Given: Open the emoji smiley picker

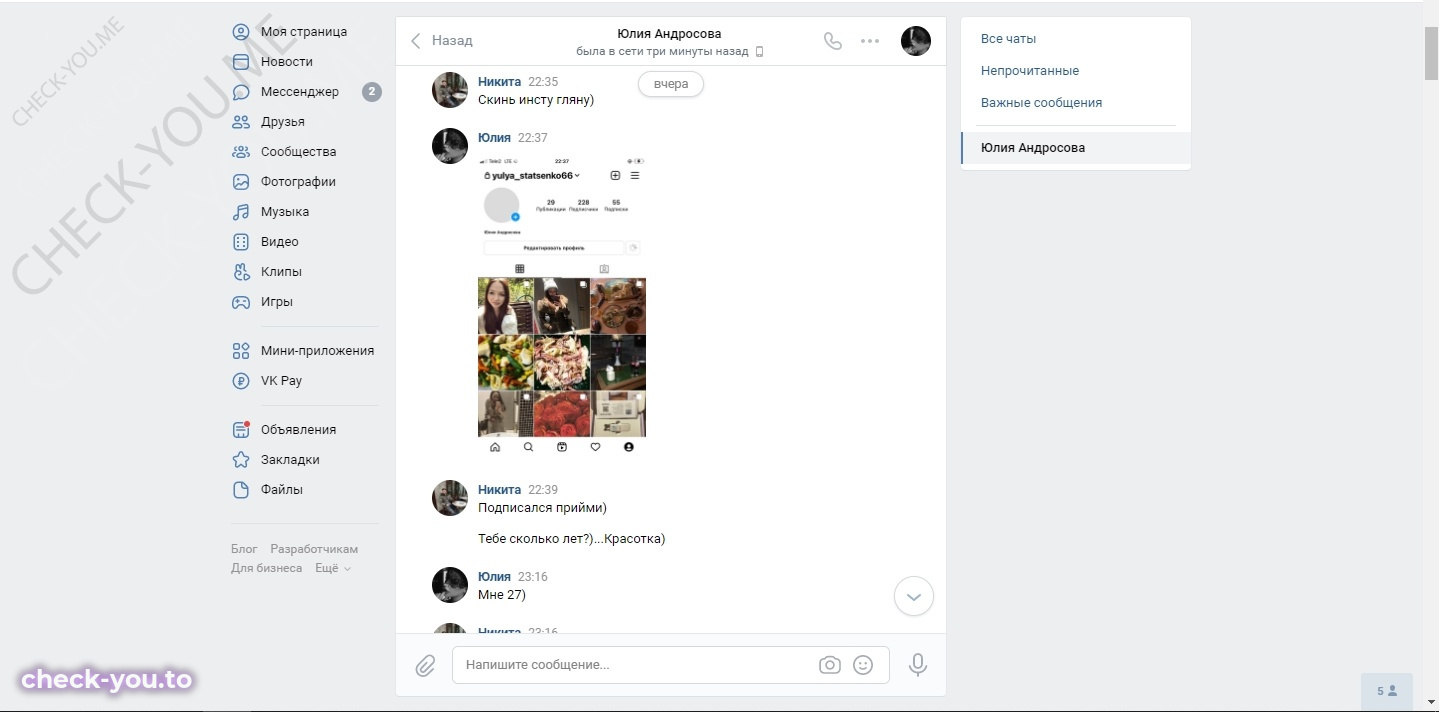Looking at the screenshot, I should click(x=863, y=665).
